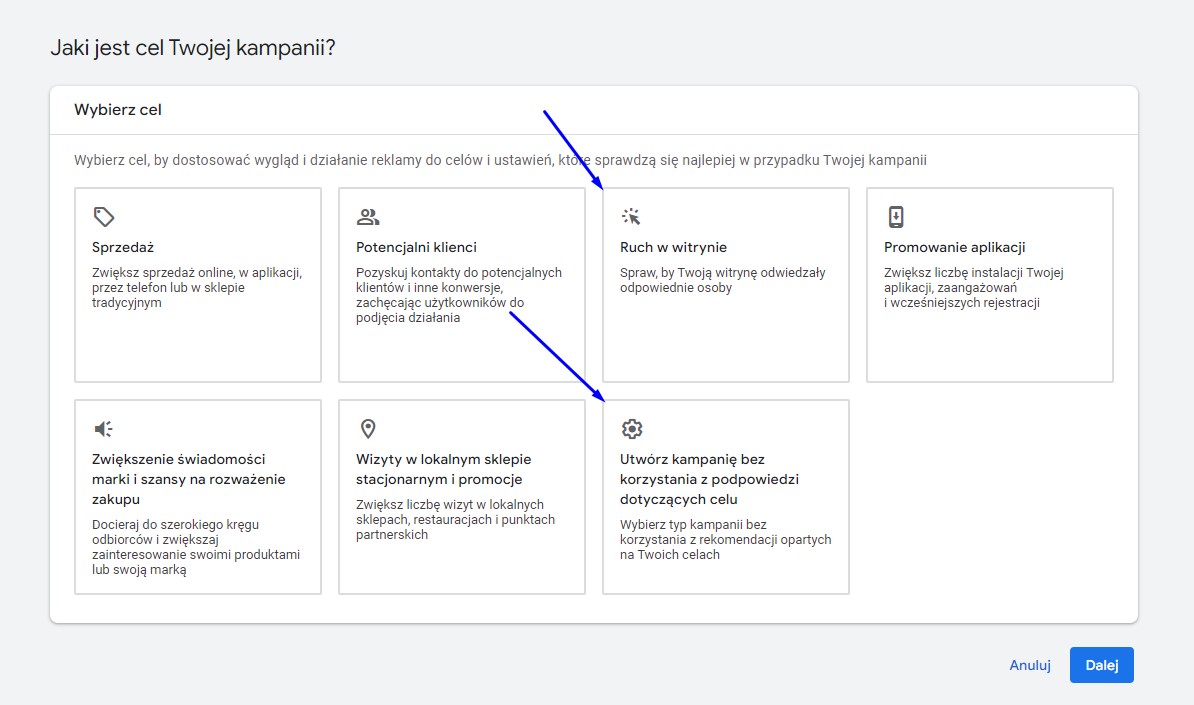Click the Wybierz cel section header
Image resolution: width=1194 pixels, height=705 pixels.
(118, 110)
